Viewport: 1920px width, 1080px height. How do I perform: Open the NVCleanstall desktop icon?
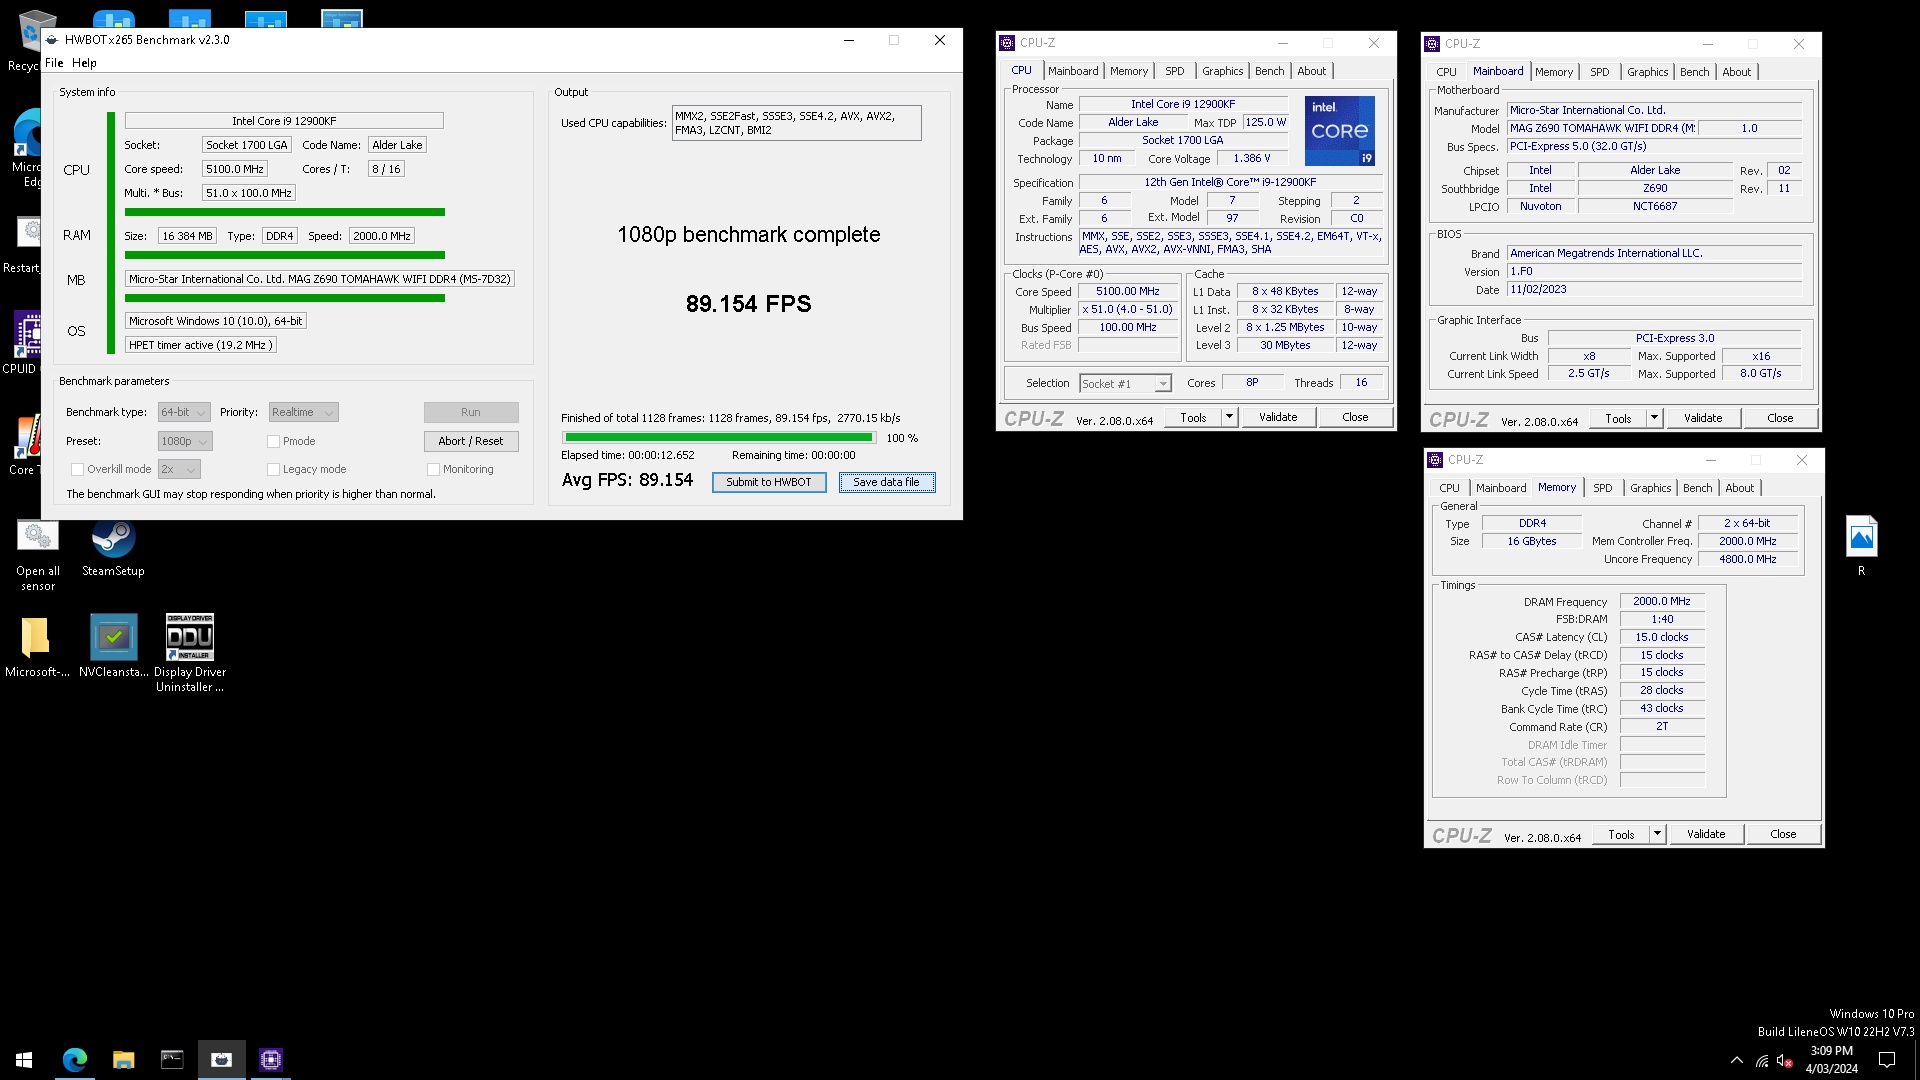pos(113,646)
